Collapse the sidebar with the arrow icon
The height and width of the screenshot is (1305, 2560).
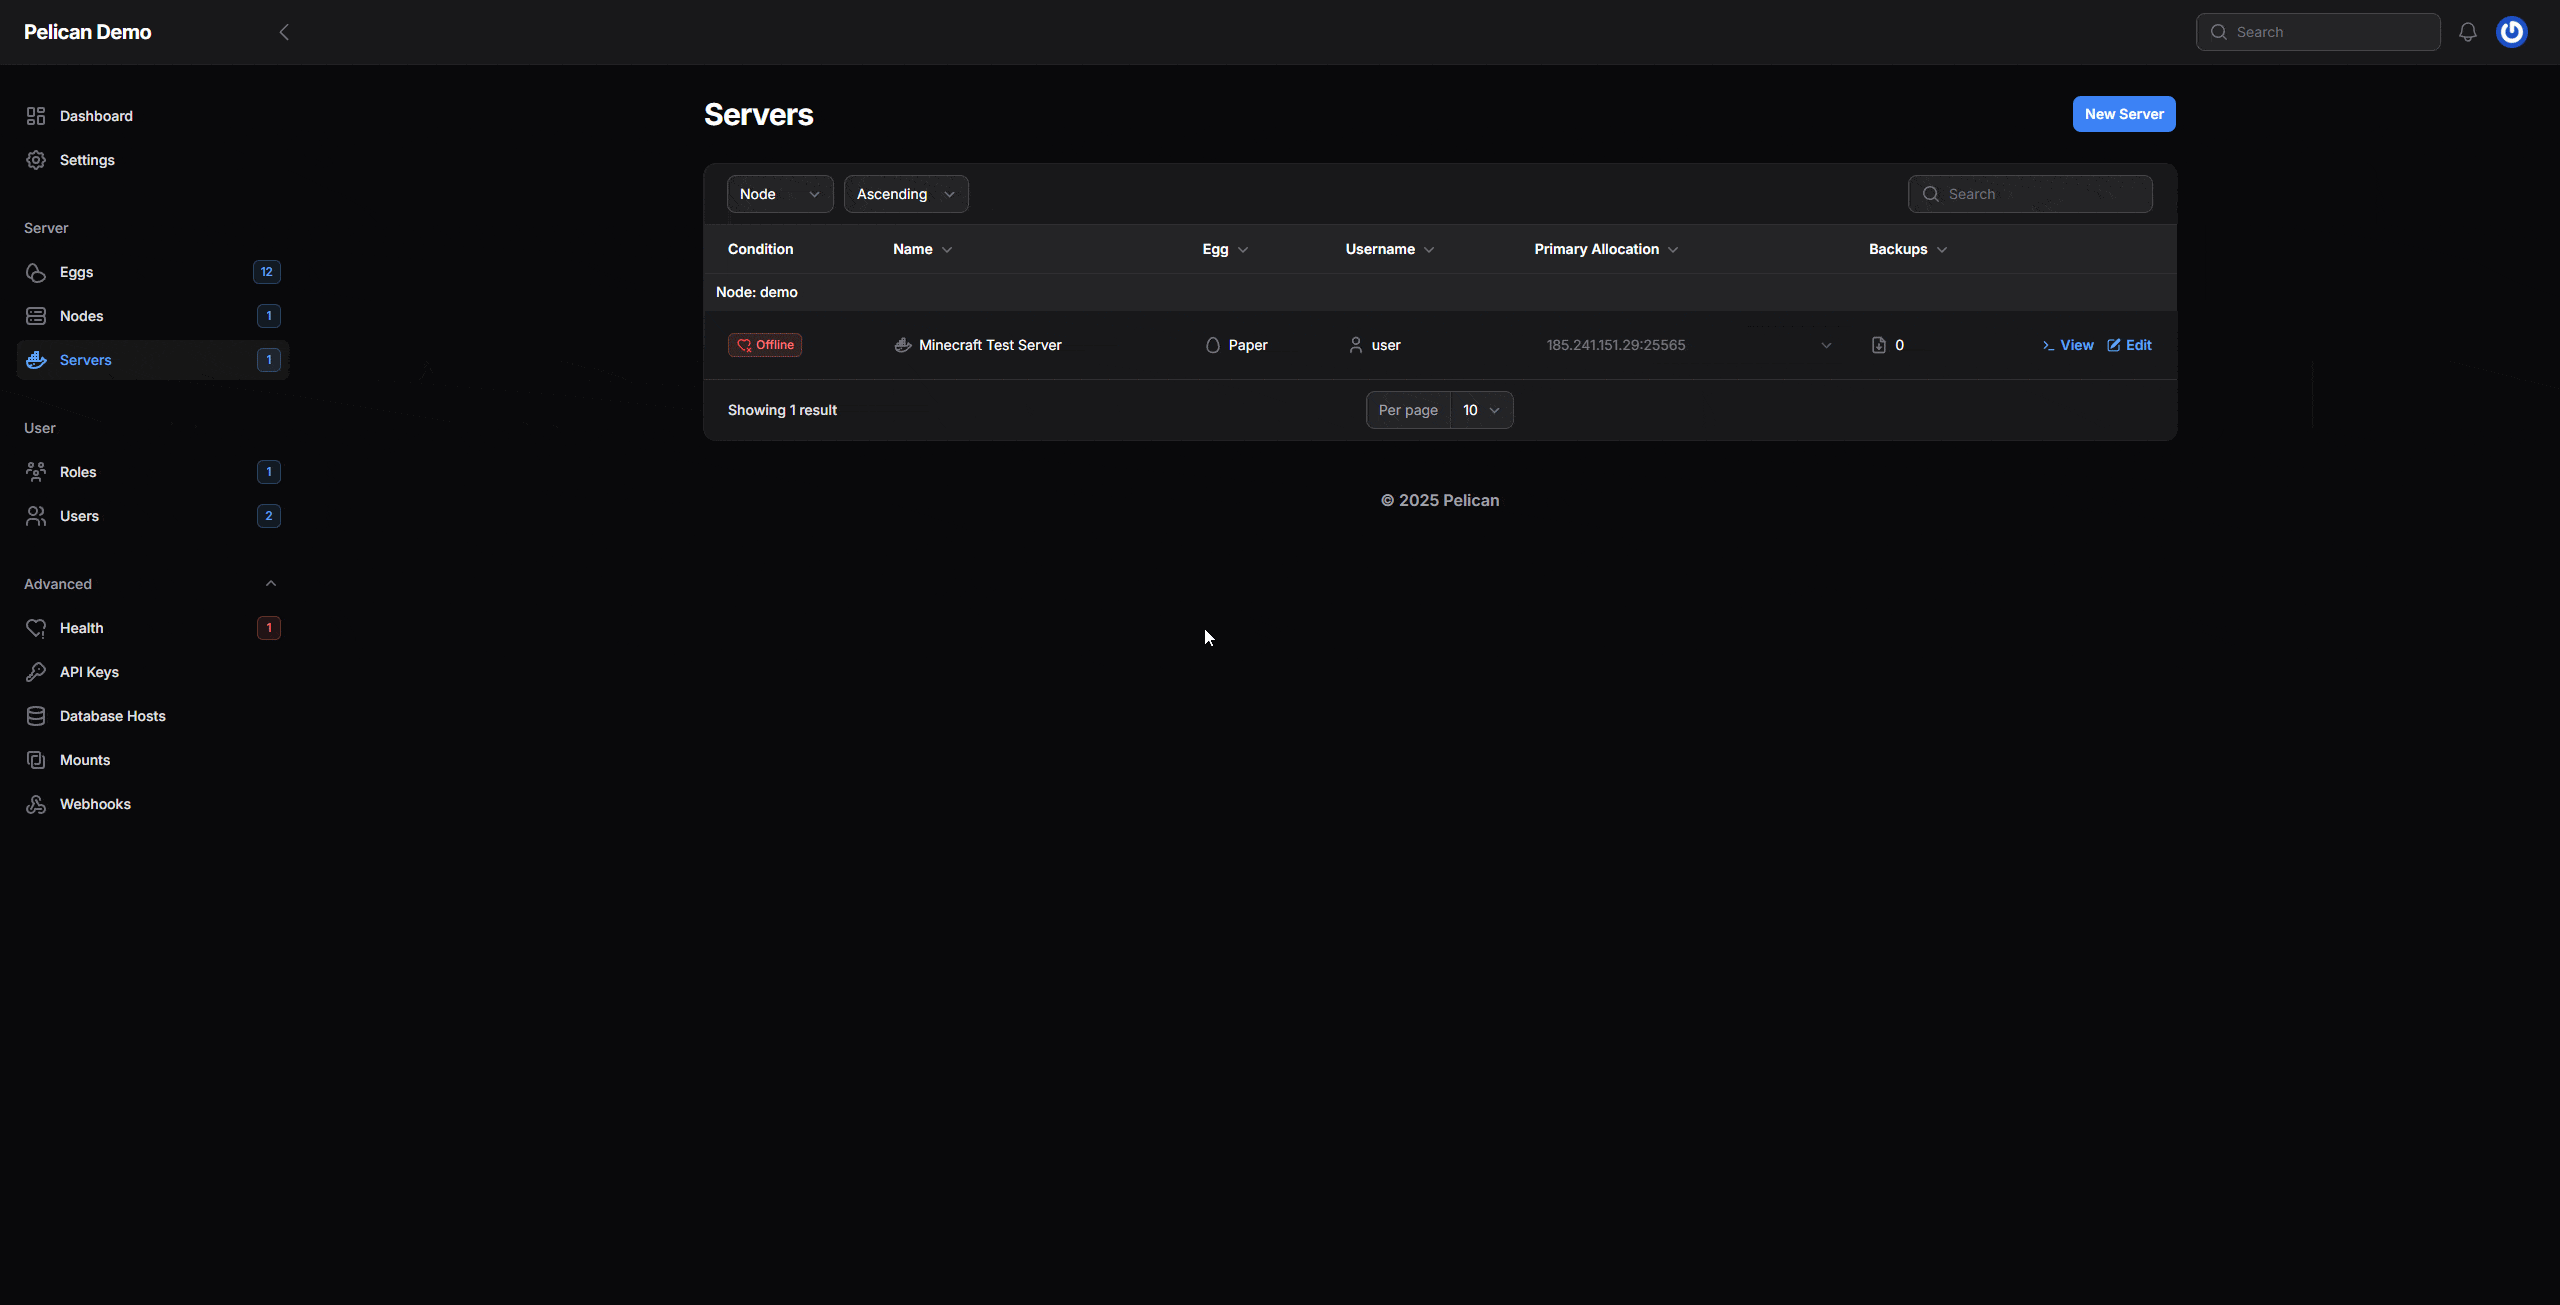[x=284, y=32]
